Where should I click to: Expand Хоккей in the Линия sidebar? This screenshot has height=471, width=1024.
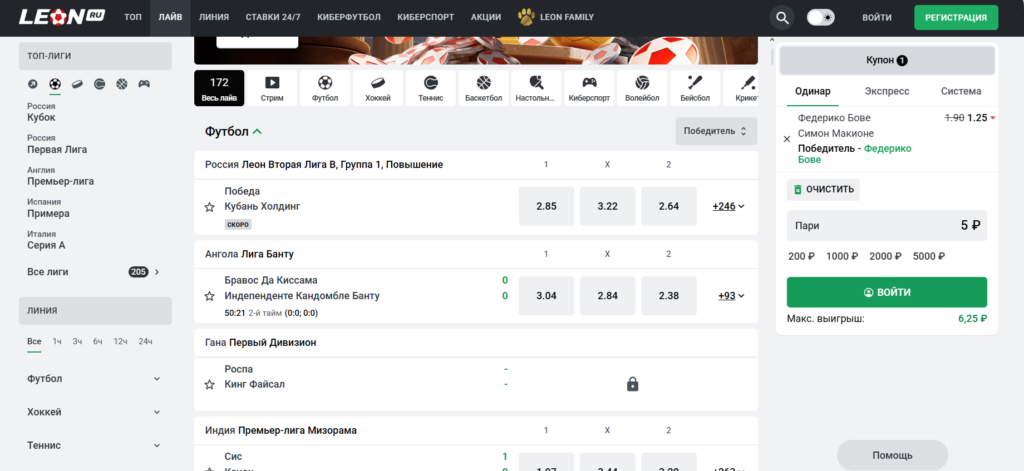(93, 412)
